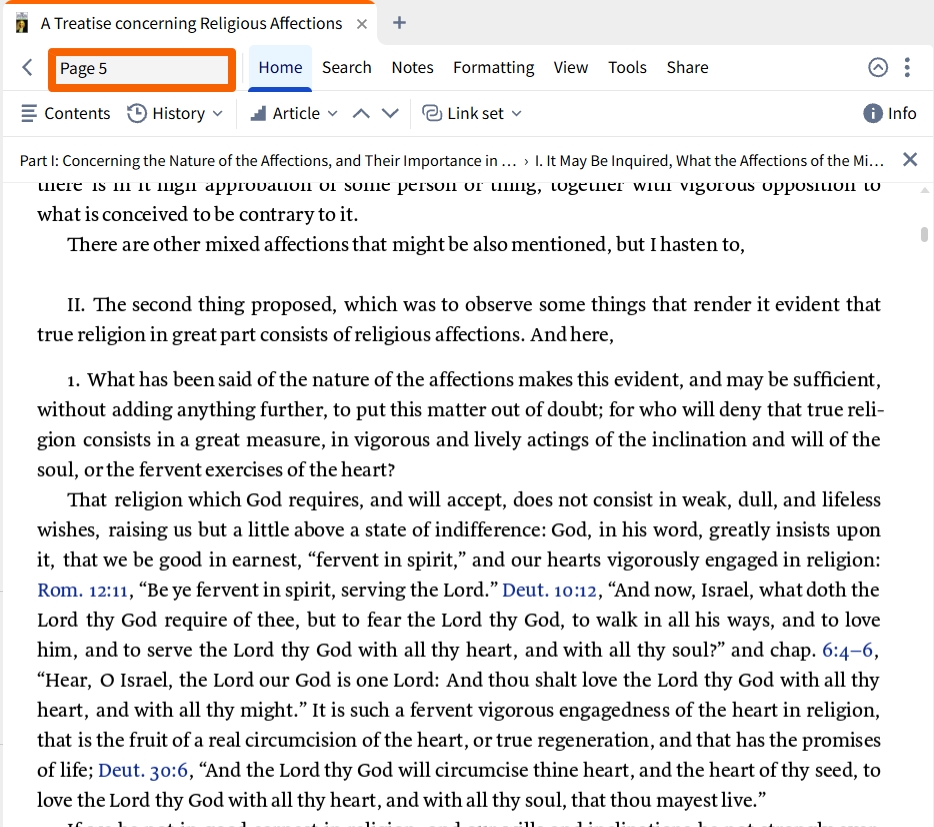Open the History button
934x827 pixels.
[x=175, y=113]
